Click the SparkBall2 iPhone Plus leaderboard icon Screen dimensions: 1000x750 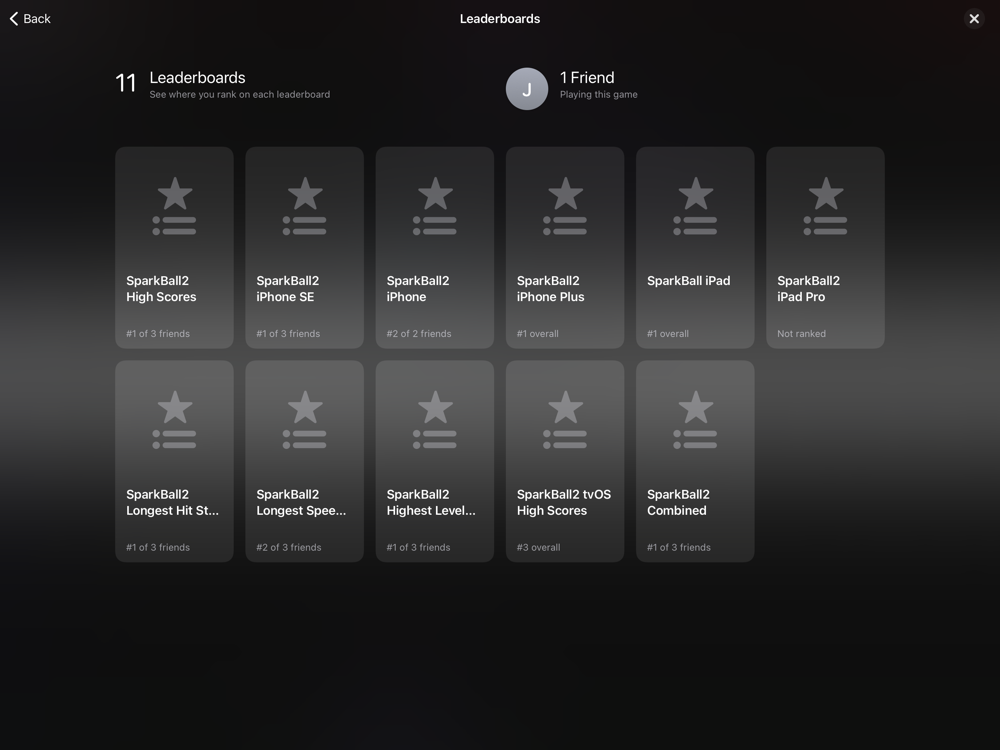point(565,206)
